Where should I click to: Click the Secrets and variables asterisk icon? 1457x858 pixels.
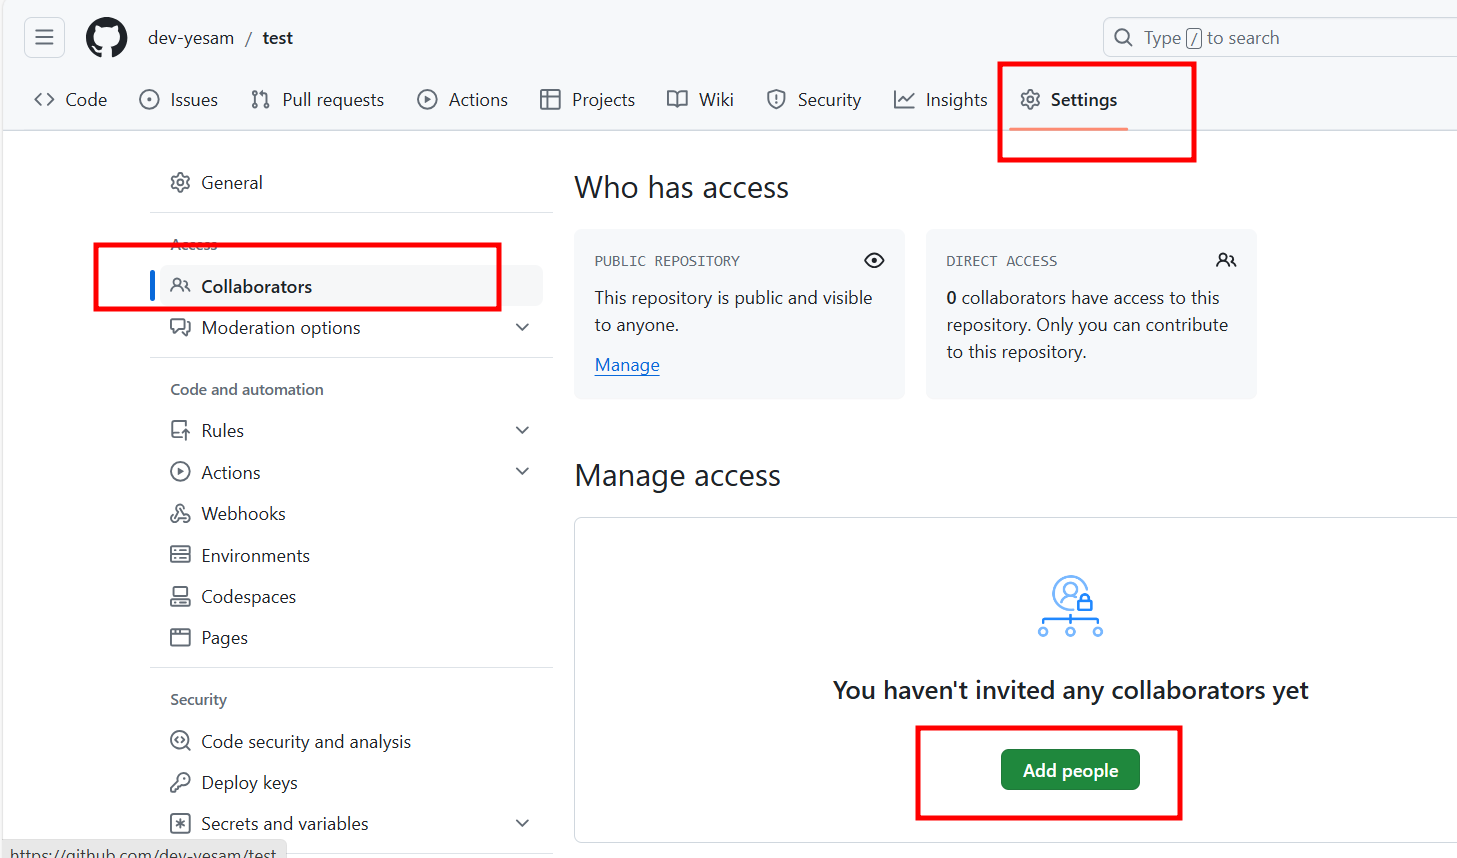(x=180, y=823)
